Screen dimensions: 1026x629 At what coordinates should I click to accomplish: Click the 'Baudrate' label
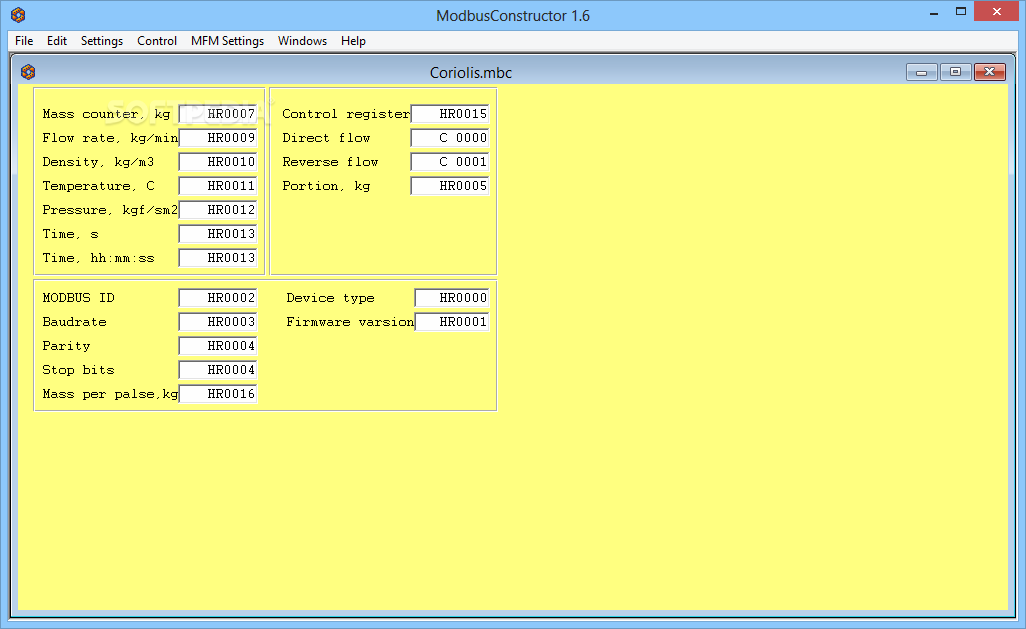click(74, 322)
